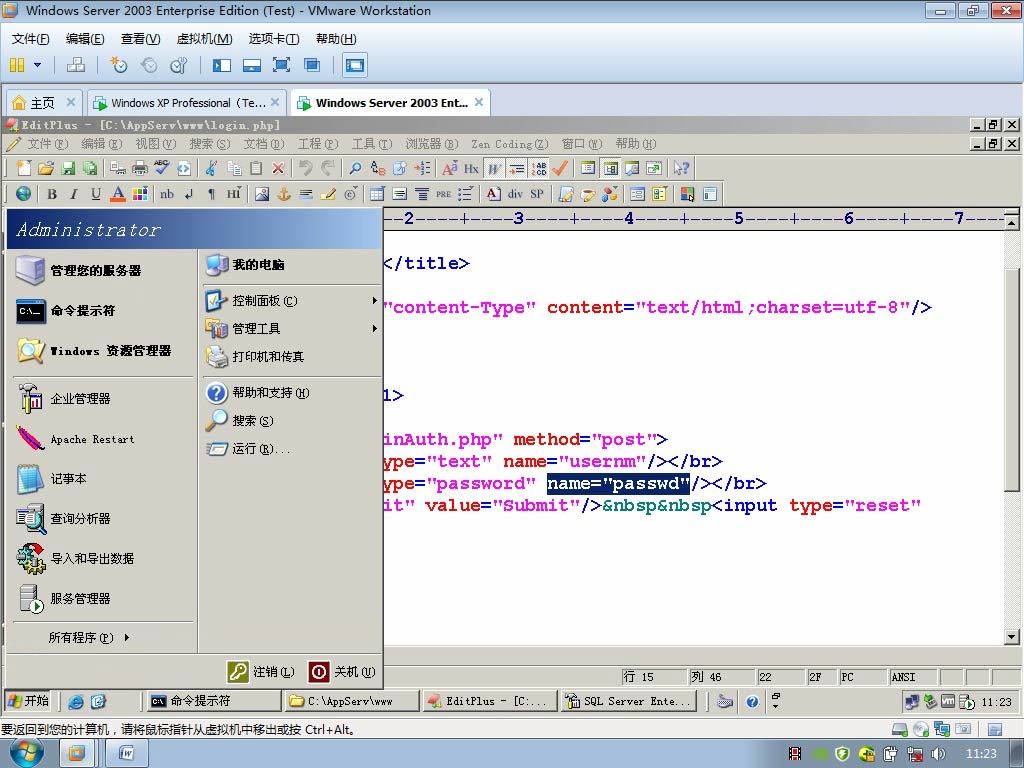Click the Save icon in EditPlus toolbar

pyautogui.click(x=68, y=168)
